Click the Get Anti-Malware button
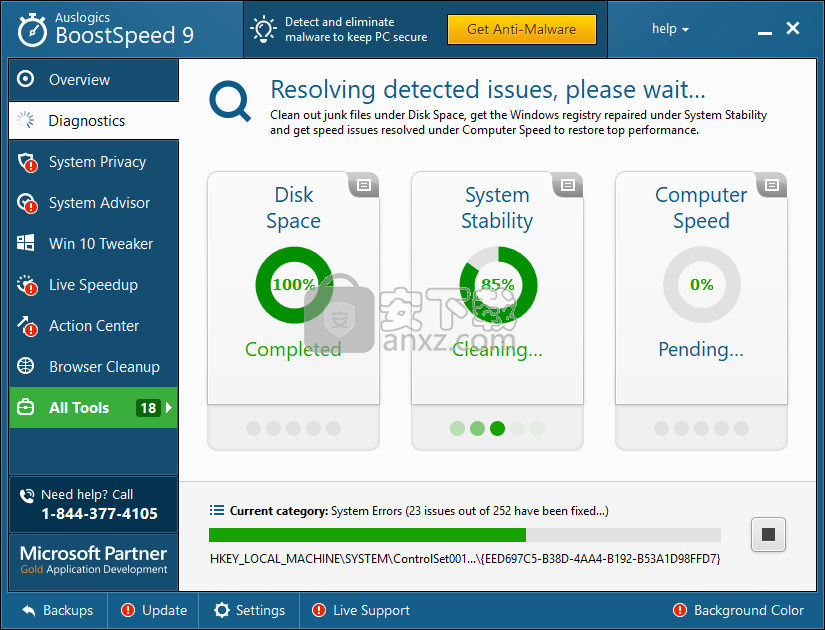The image size is (825, 630). point(521,29)
